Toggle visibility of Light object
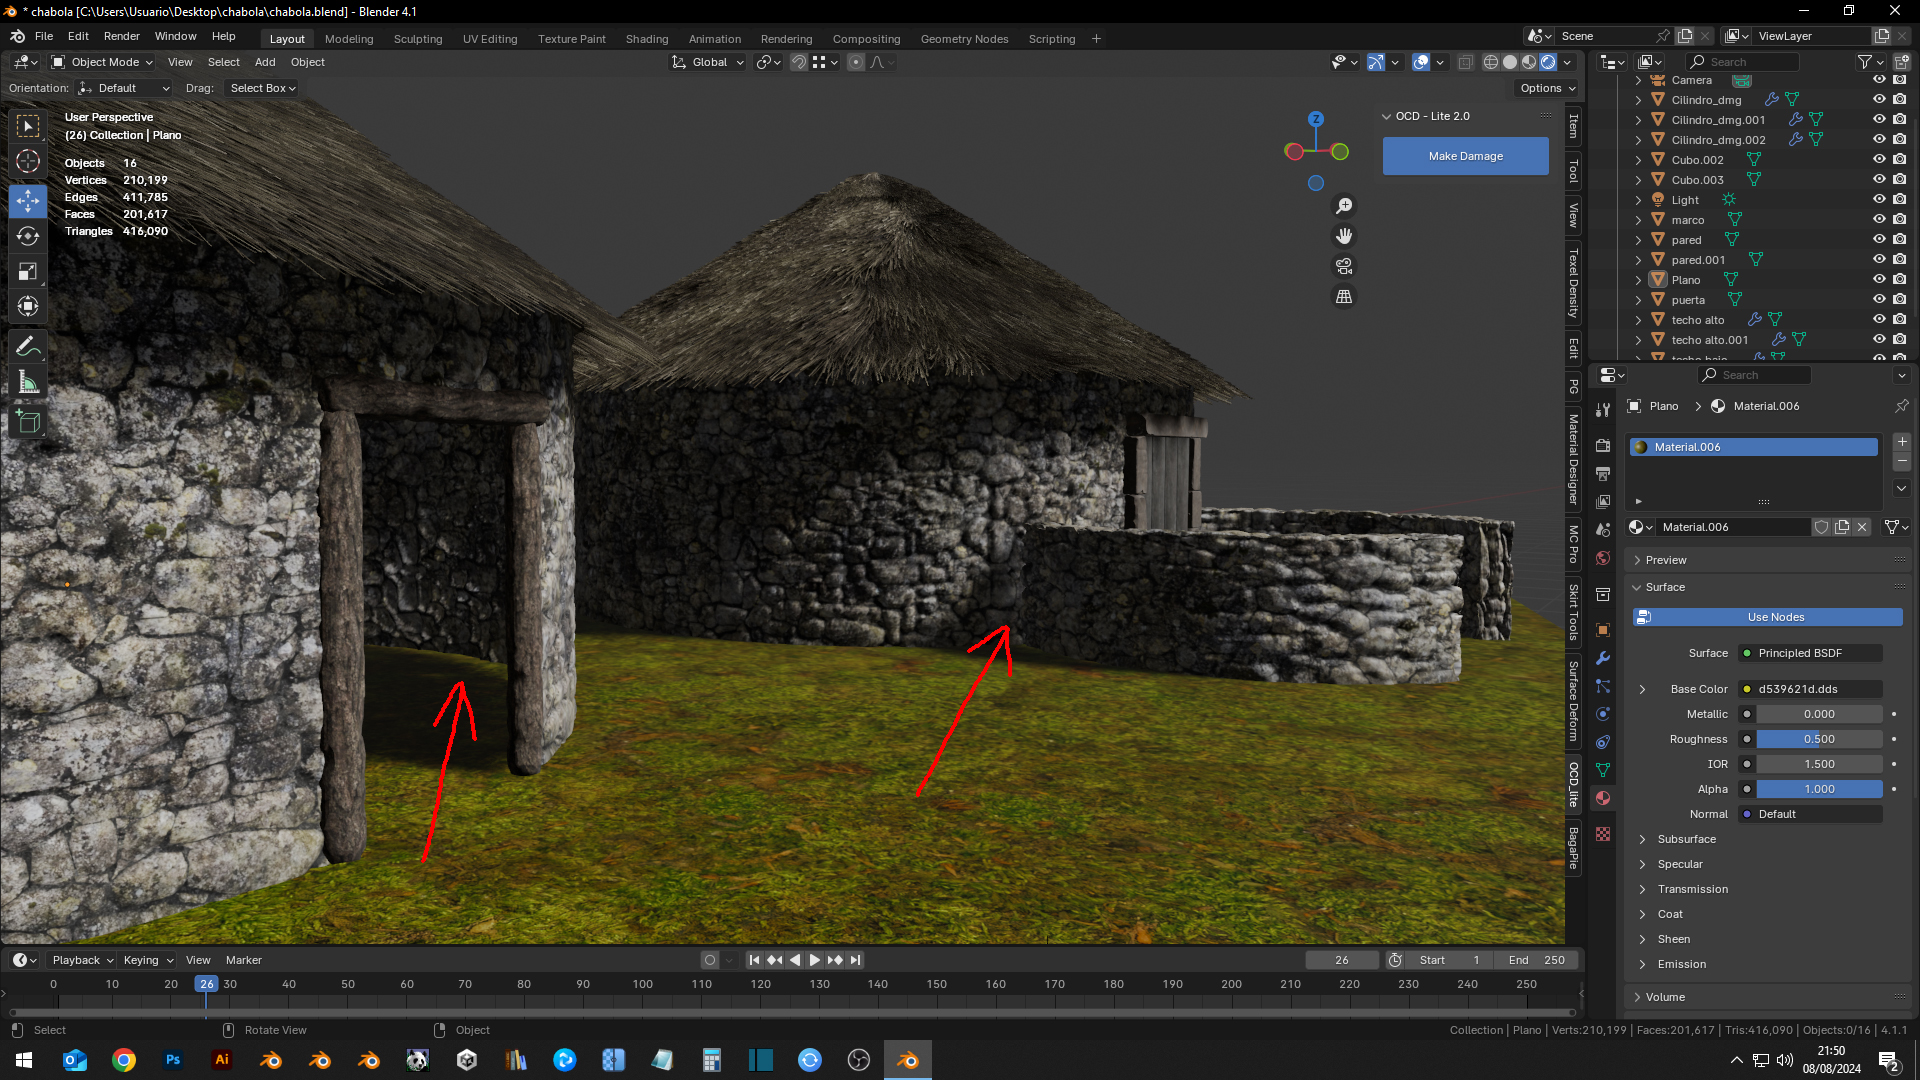The image size is (1920, 1080). 1879,200
